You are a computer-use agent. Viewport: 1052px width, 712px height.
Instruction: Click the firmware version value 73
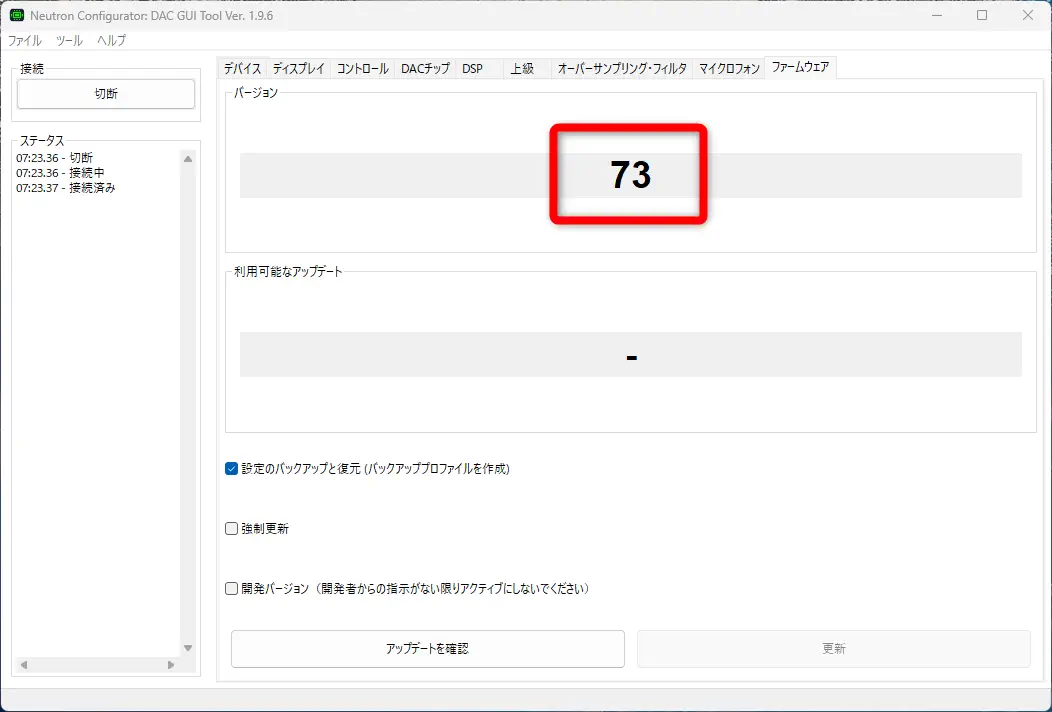631,175
